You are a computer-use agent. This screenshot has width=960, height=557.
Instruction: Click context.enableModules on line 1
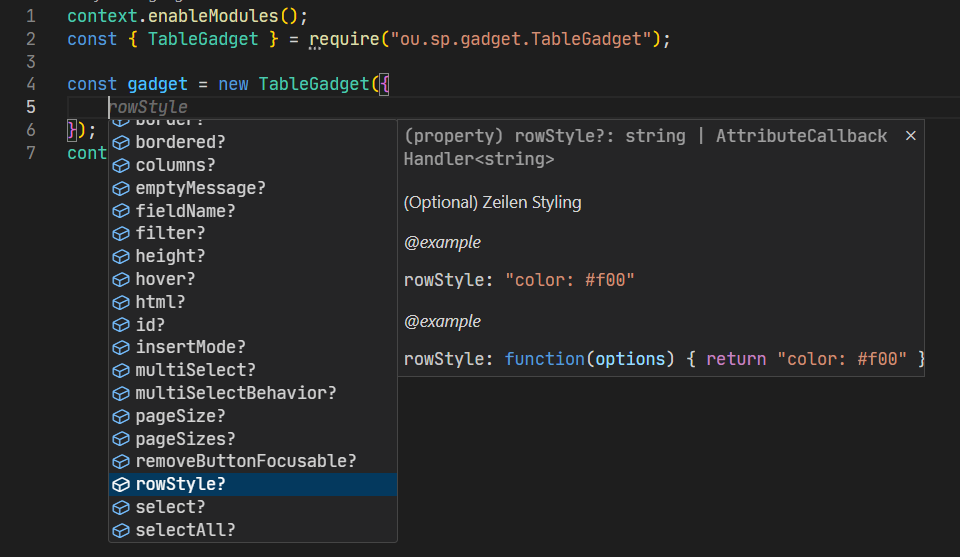[x=173, y=16]
